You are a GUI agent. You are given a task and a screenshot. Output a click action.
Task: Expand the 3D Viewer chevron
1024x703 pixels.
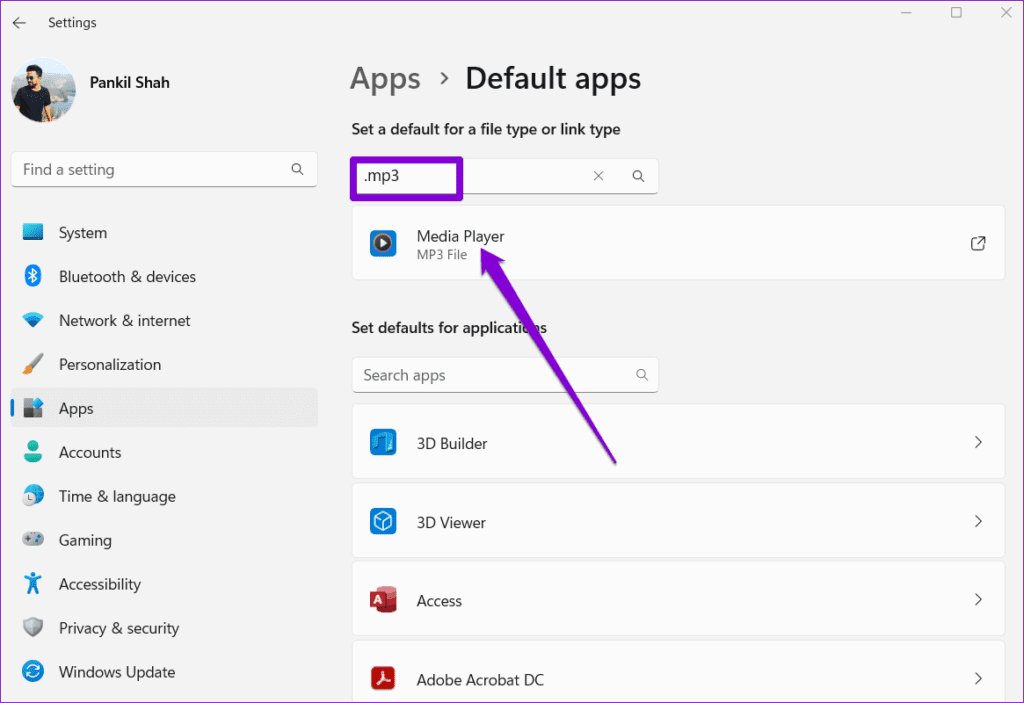pyautogui.click(x=978, y=521)
